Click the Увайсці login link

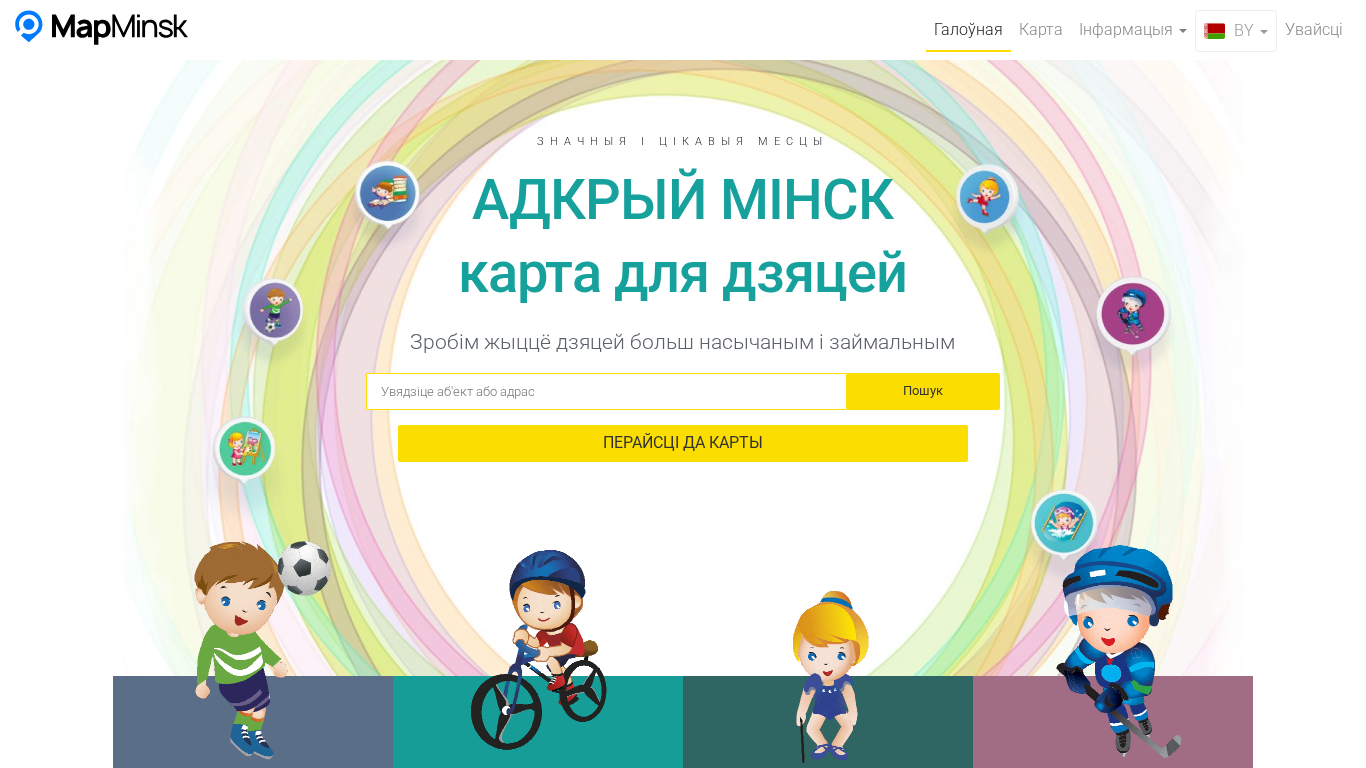[1314, 30]
